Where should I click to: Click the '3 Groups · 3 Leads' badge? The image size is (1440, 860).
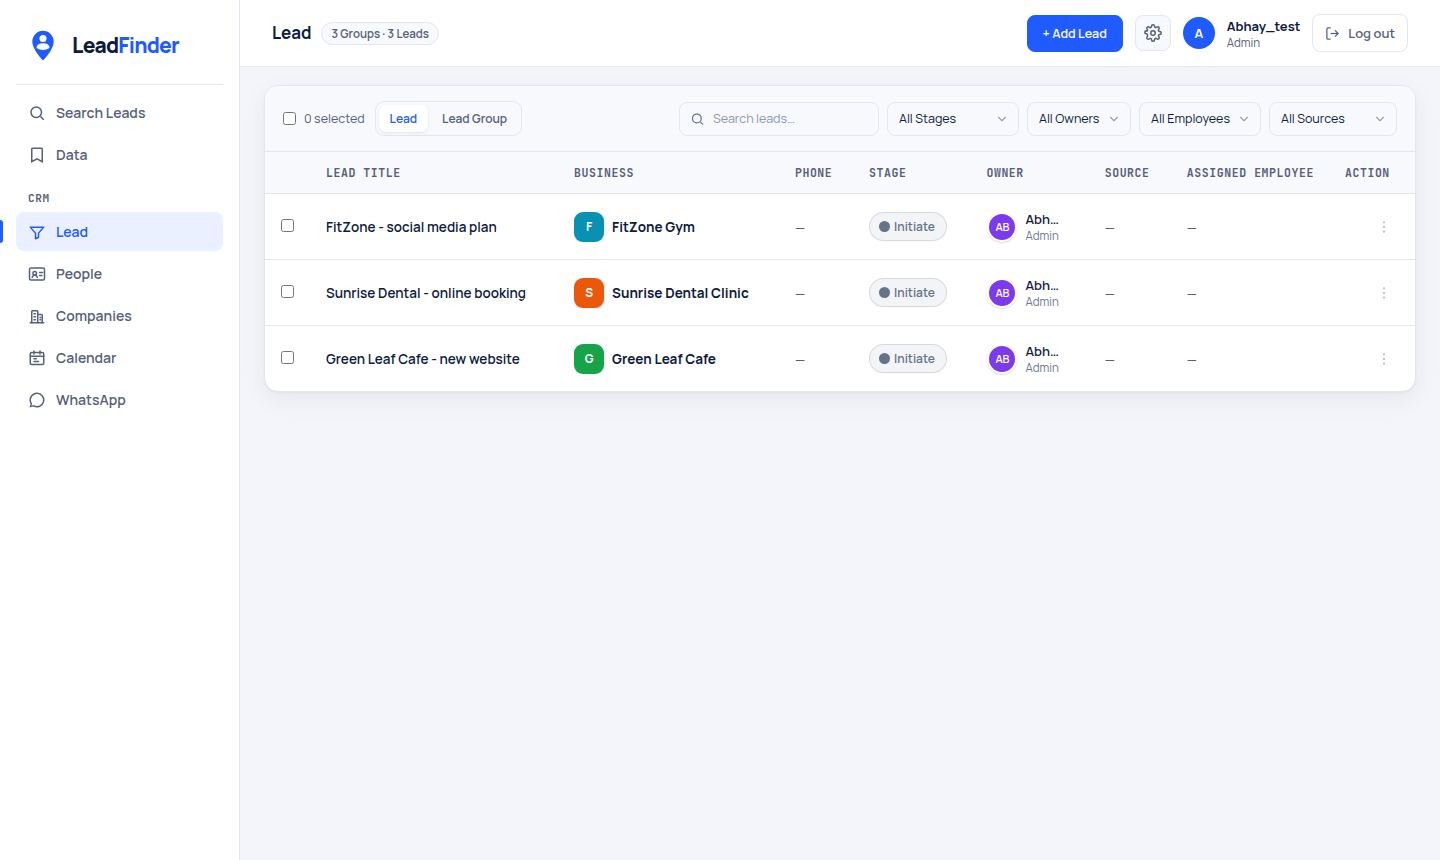tap(380, 34)
